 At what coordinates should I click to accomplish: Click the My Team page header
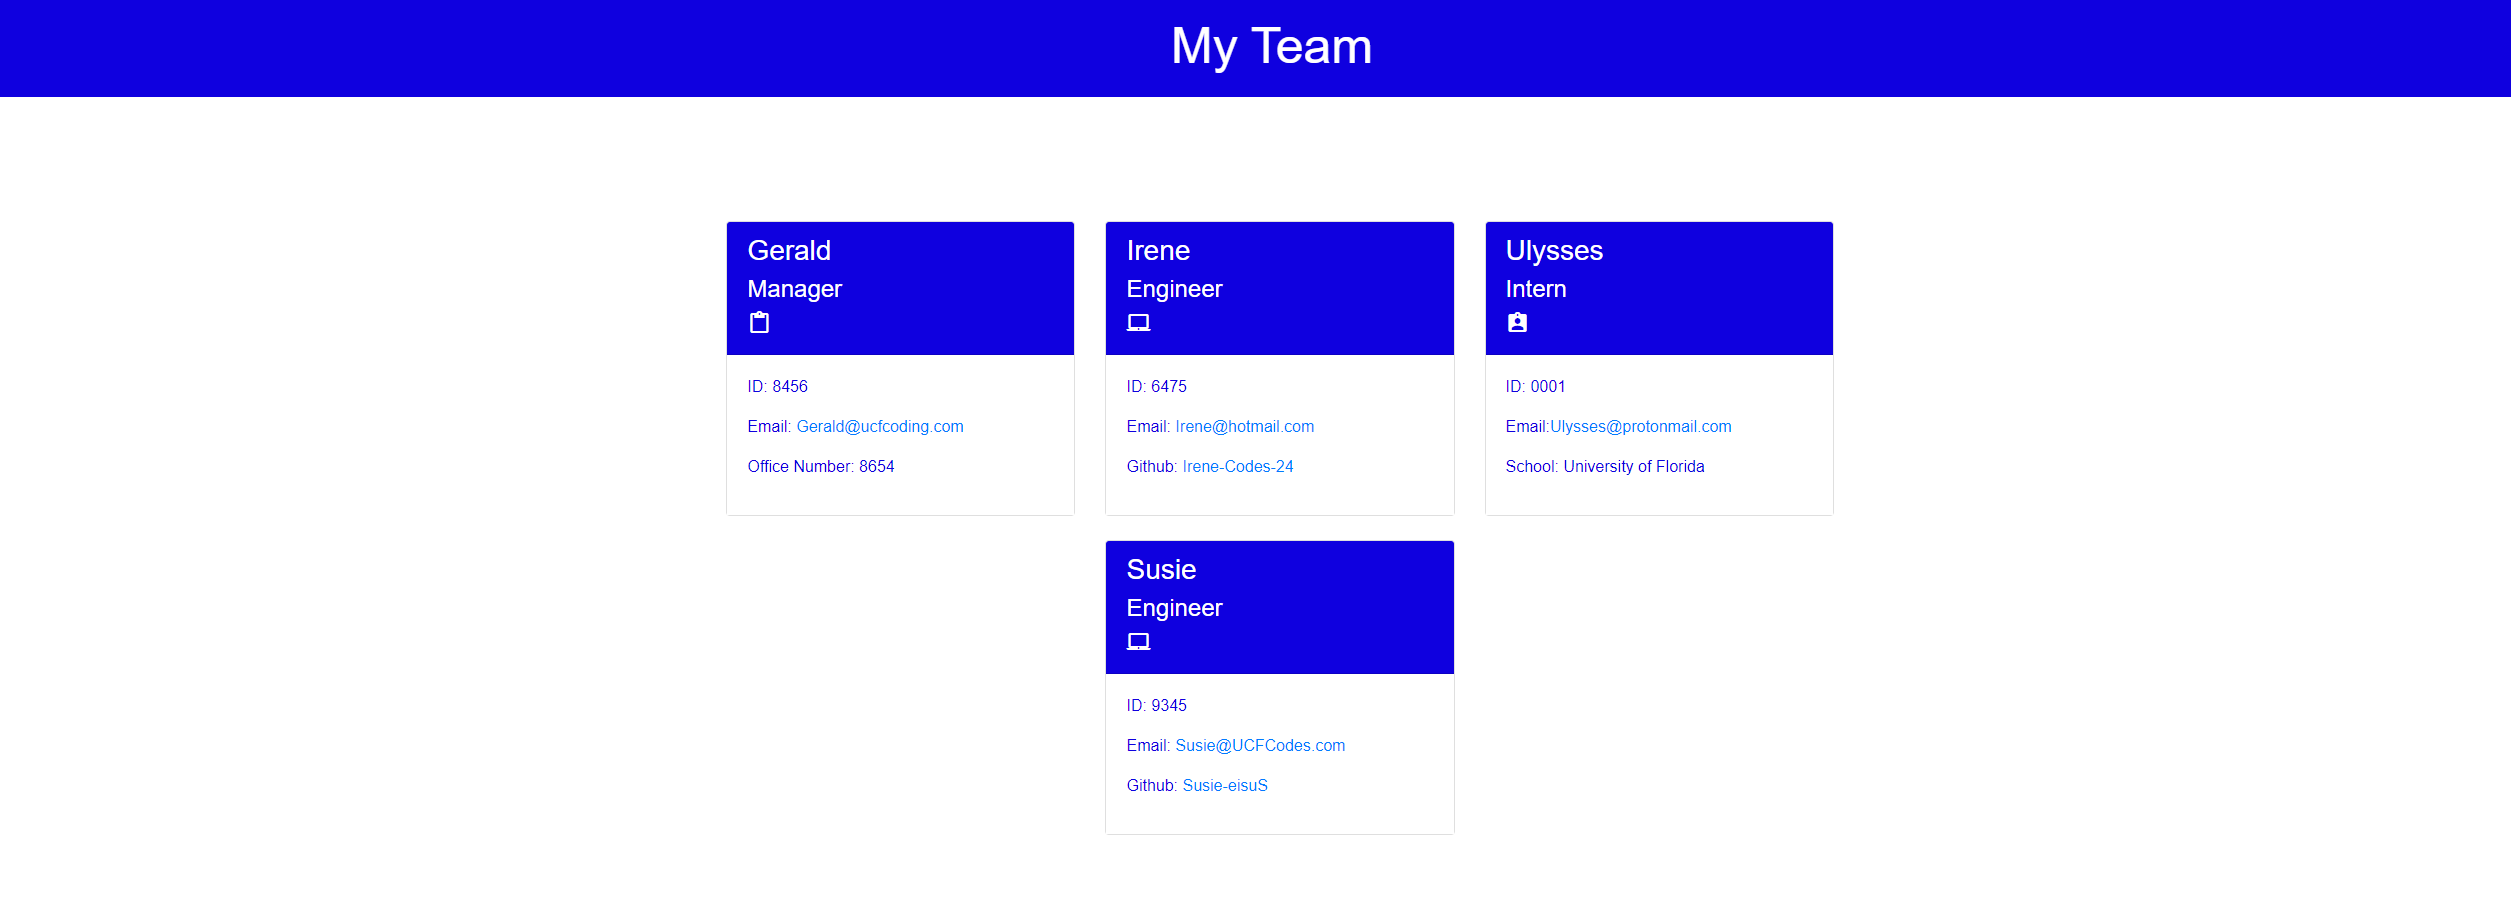point(1271,46)
